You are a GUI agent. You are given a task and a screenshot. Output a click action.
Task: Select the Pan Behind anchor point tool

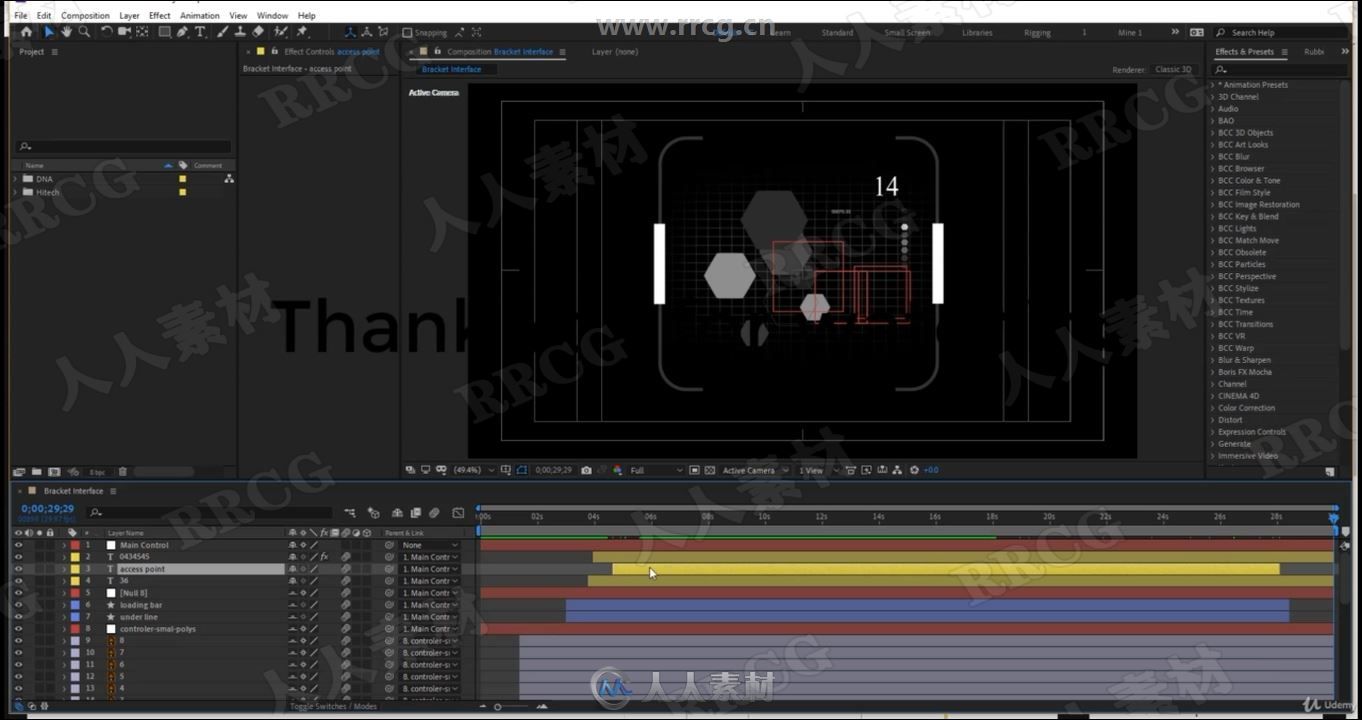click(142, 32)
